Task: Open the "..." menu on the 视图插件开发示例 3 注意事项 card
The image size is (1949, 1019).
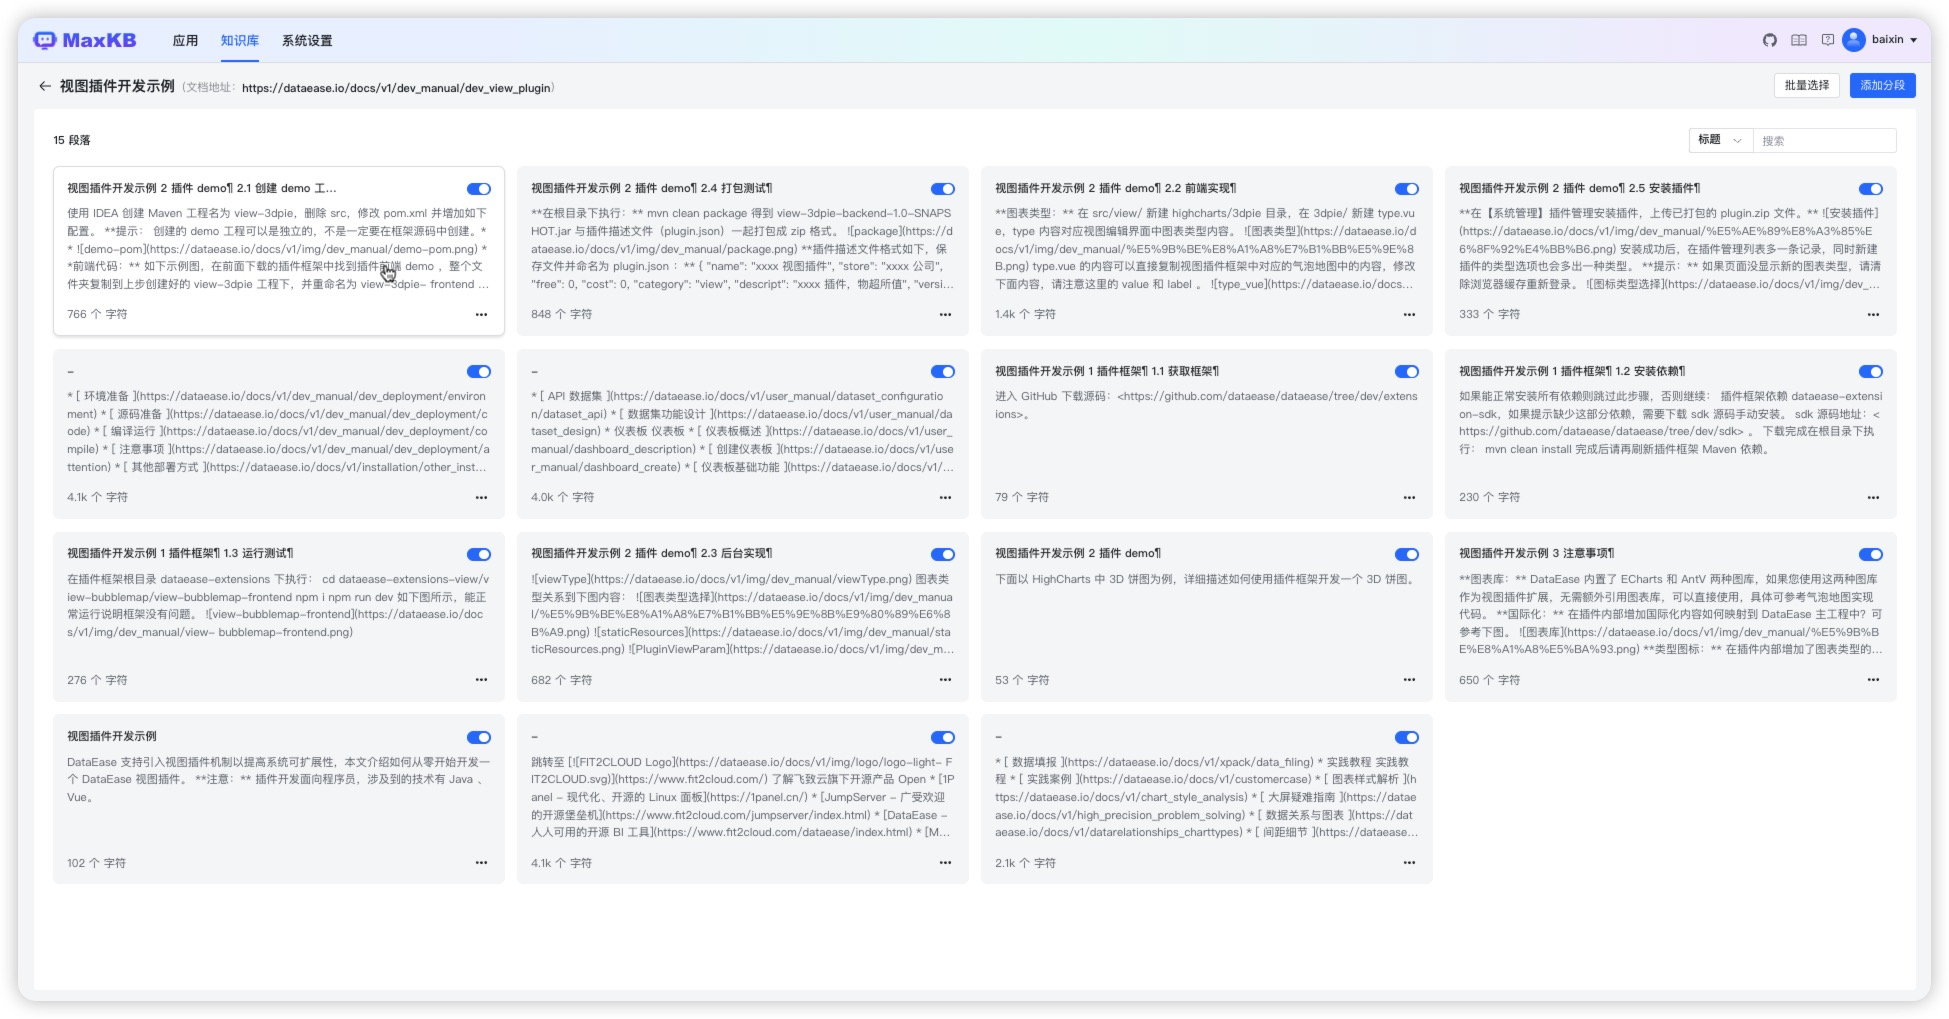Action: (x=1873, y=680)
